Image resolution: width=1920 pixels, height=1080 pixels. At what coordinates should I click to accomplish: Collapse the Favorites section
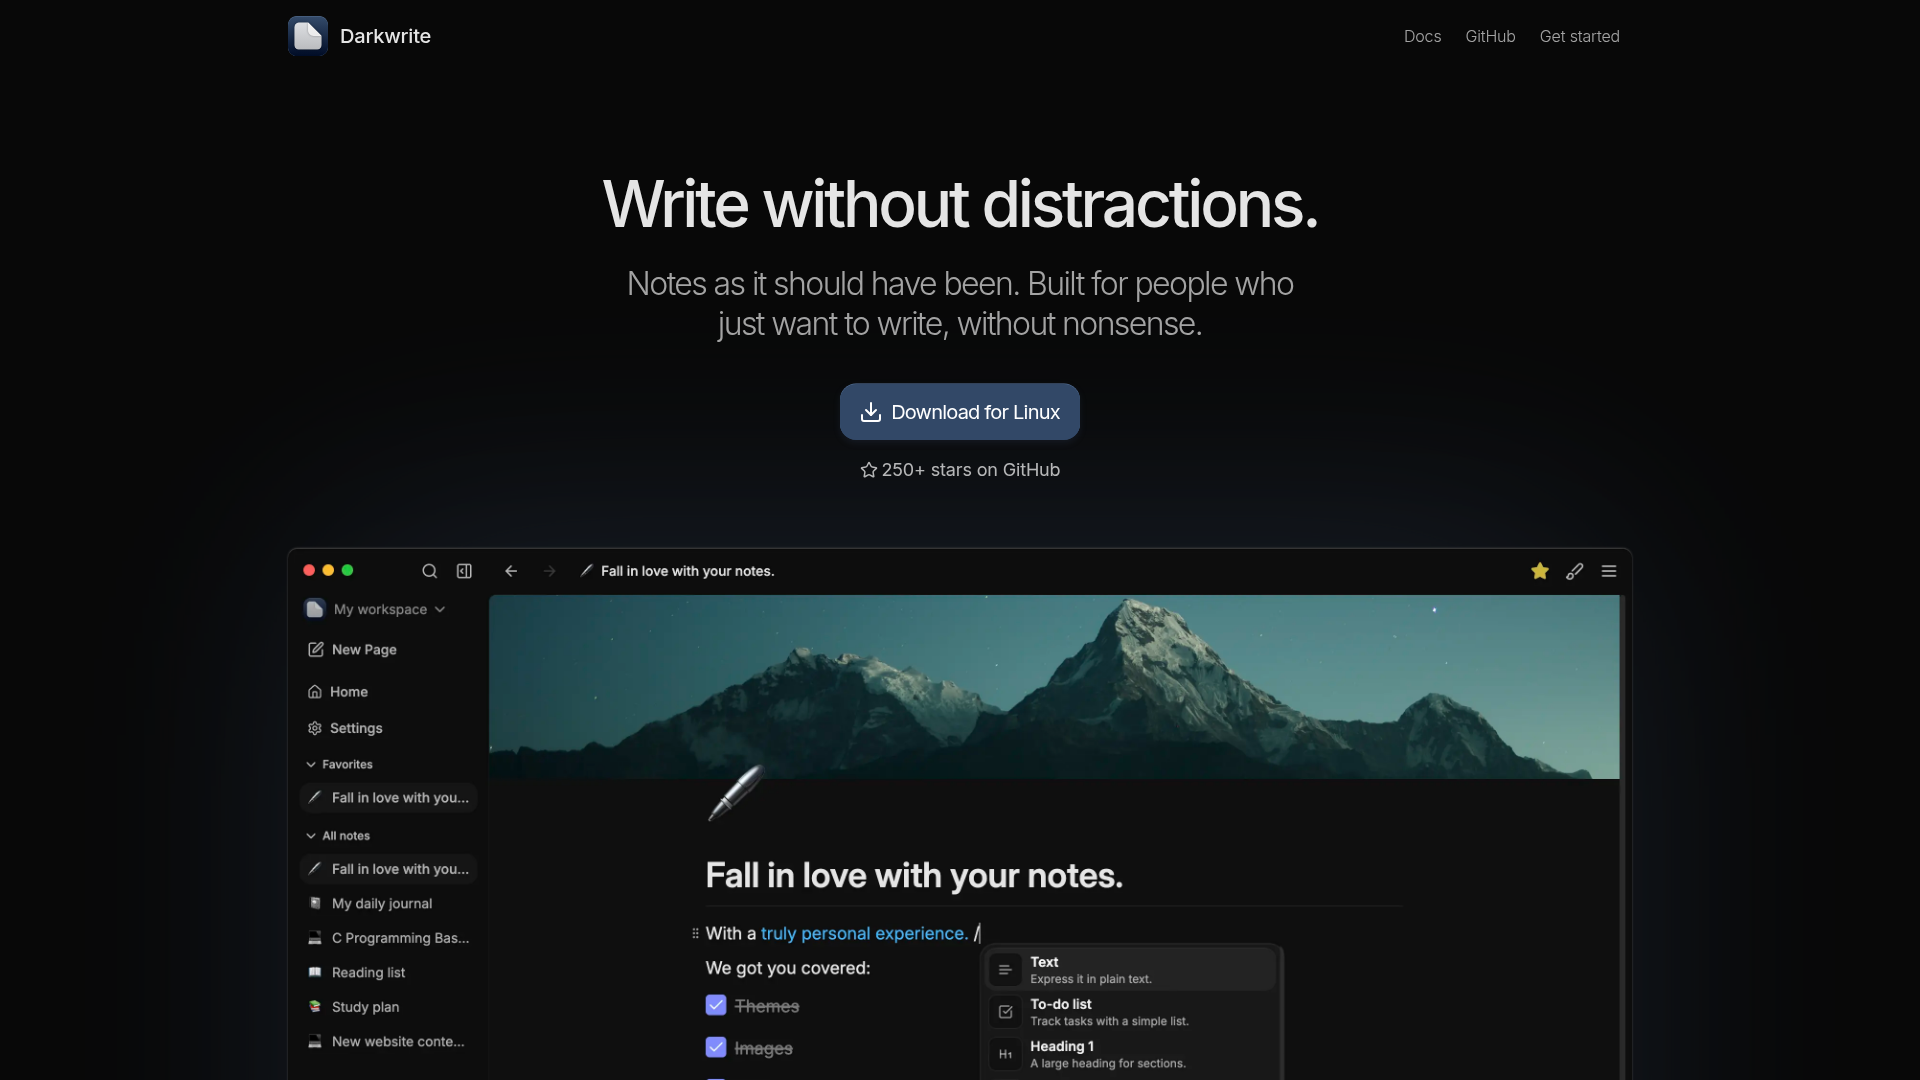pyautogui.click(x=339, y=764)
